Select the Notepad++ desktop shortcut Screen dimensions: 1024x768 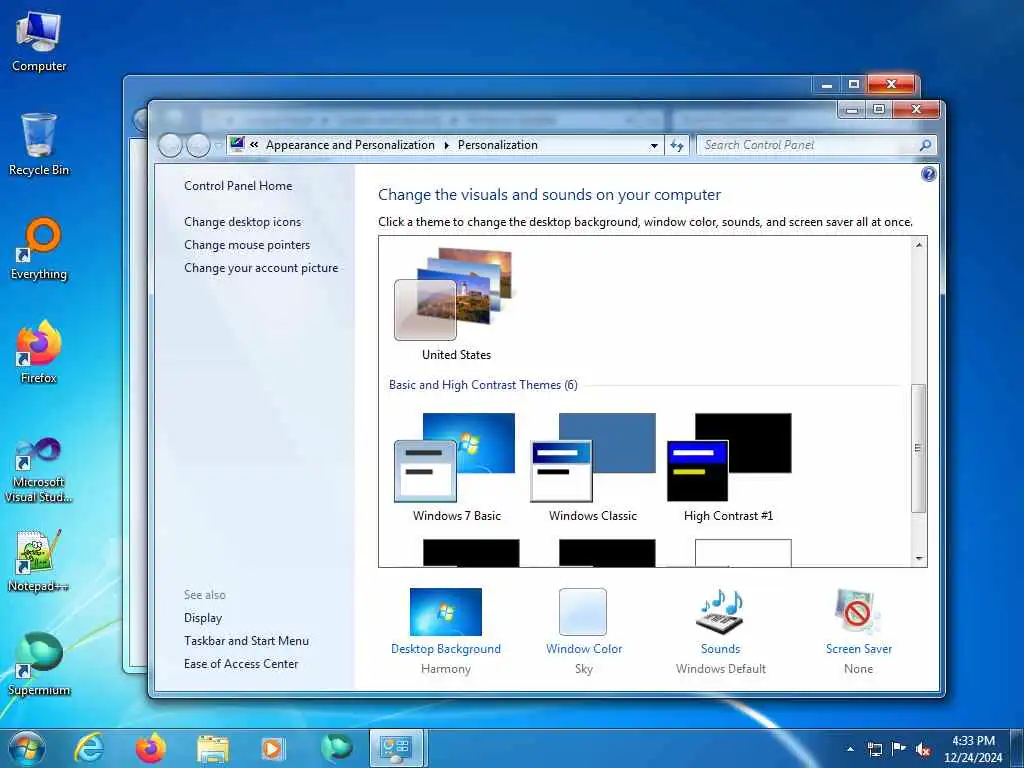(x=39, y=560)
